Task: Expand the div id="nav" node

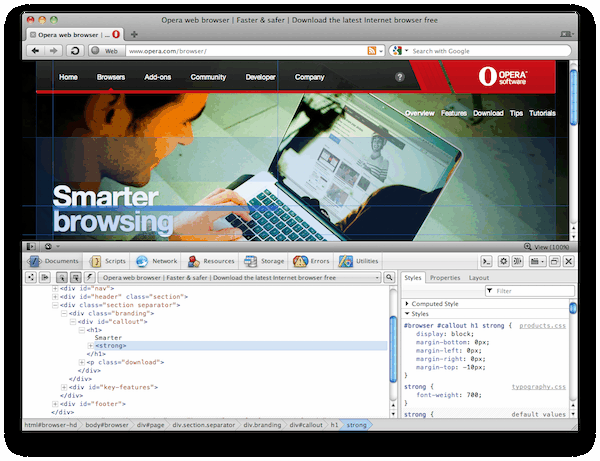Action: 55,288
